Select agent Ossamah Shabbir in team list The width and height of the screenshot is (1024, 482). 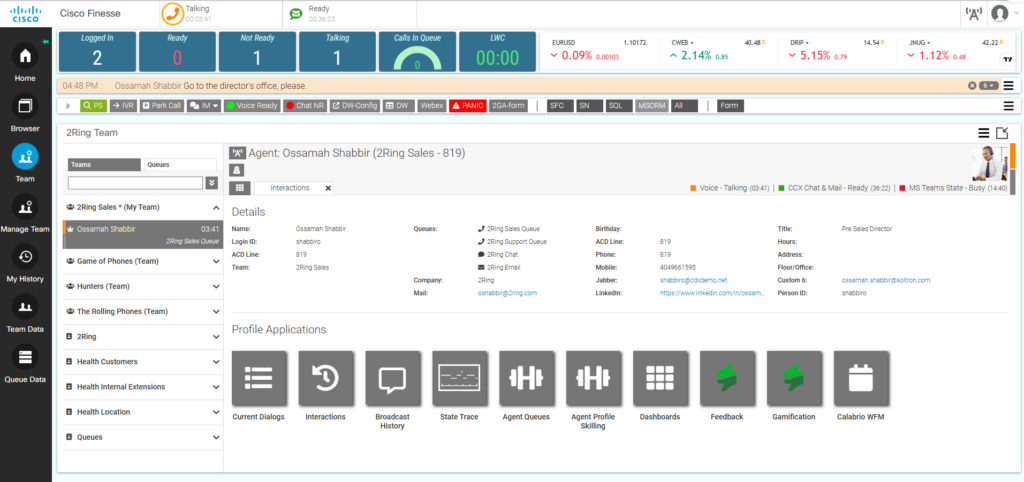tap(142, 234)
